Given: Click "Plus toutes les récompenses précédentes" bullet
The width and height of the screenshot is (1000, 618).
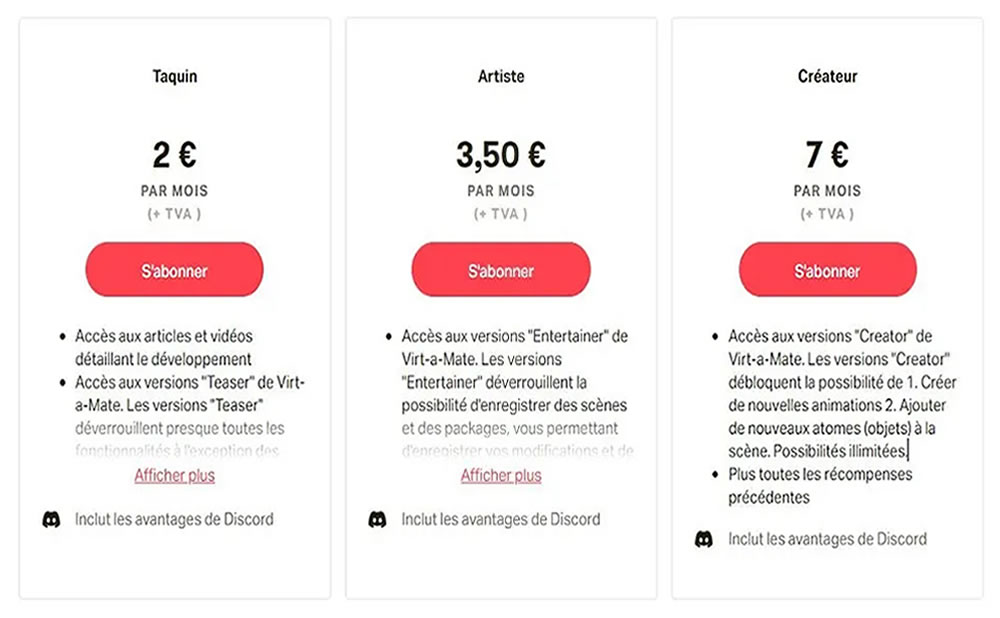Looking at the screenshot, I should pyautogui.click(x=820, y=486).
